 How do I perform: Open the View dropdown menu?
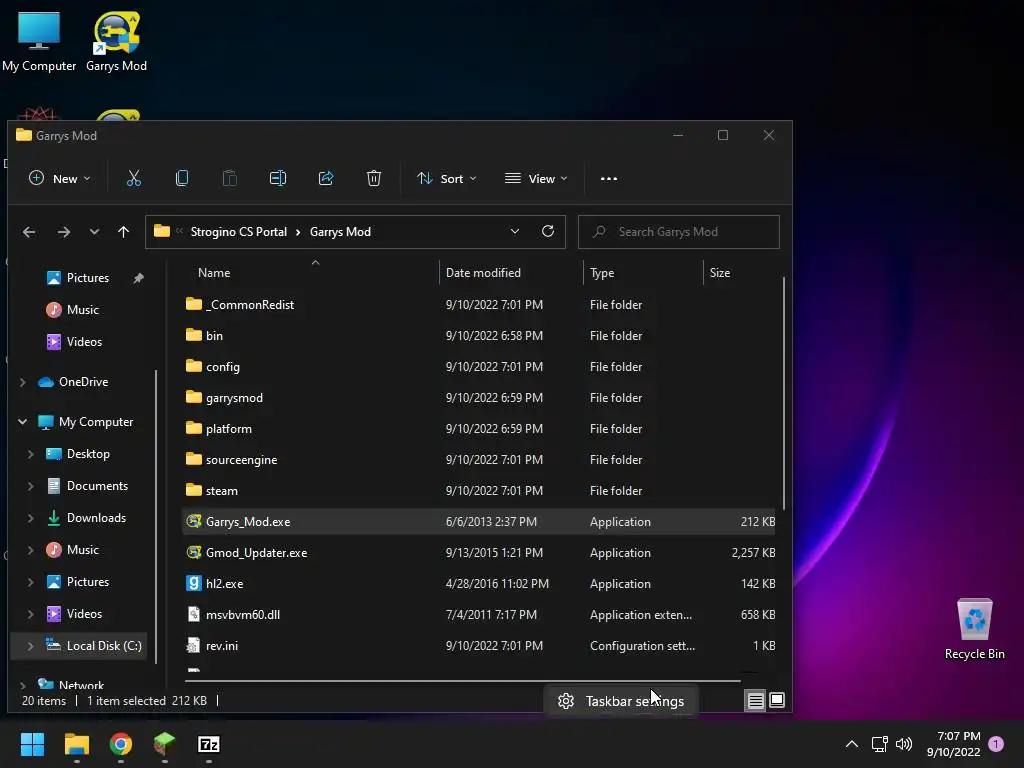(536, 178)
